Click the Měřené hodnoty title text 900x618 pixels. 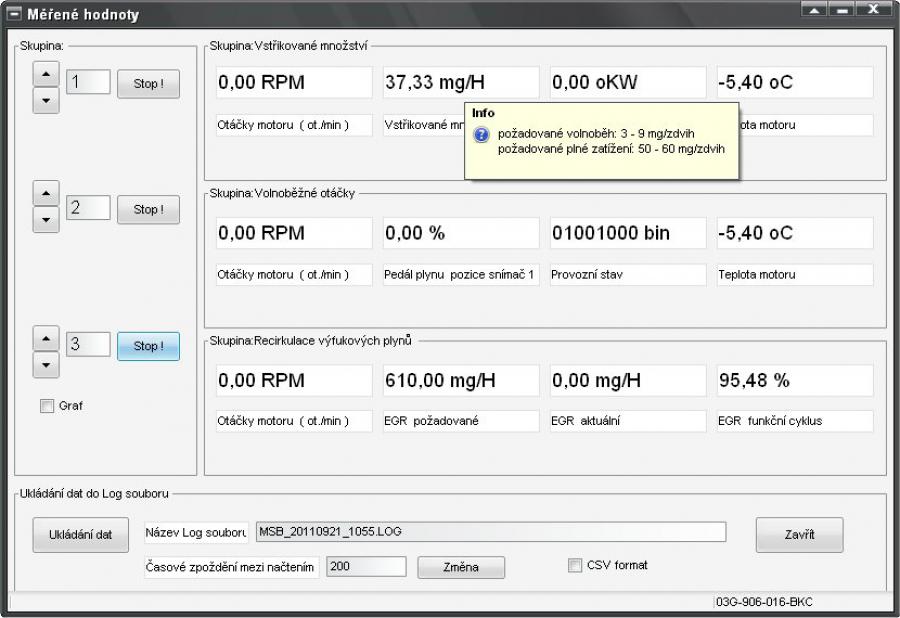83,14
